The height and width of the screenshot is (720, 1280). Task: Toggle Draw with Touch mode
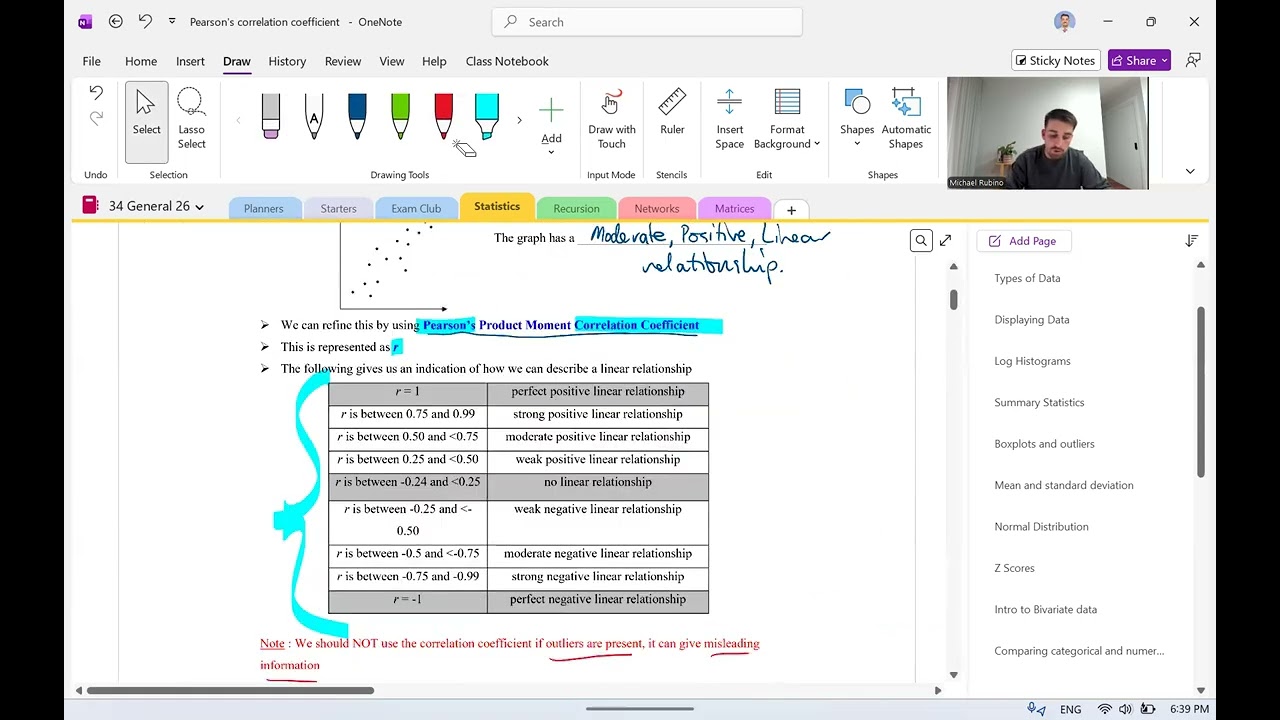click(x=611, y=120)
